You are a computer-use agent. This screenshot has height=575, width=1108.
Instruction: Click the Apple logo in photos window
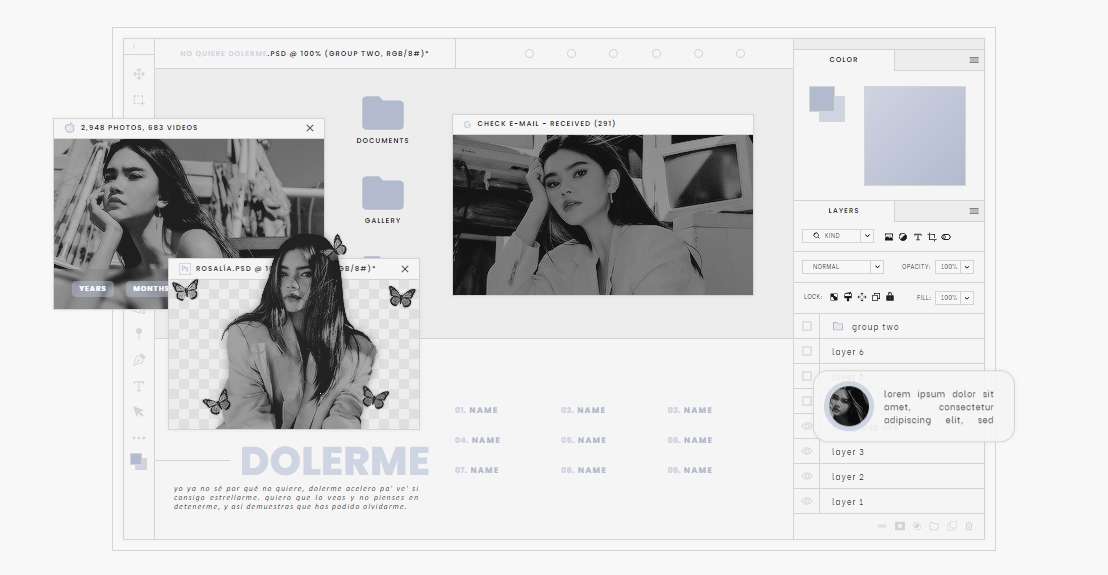coord(69,128)
